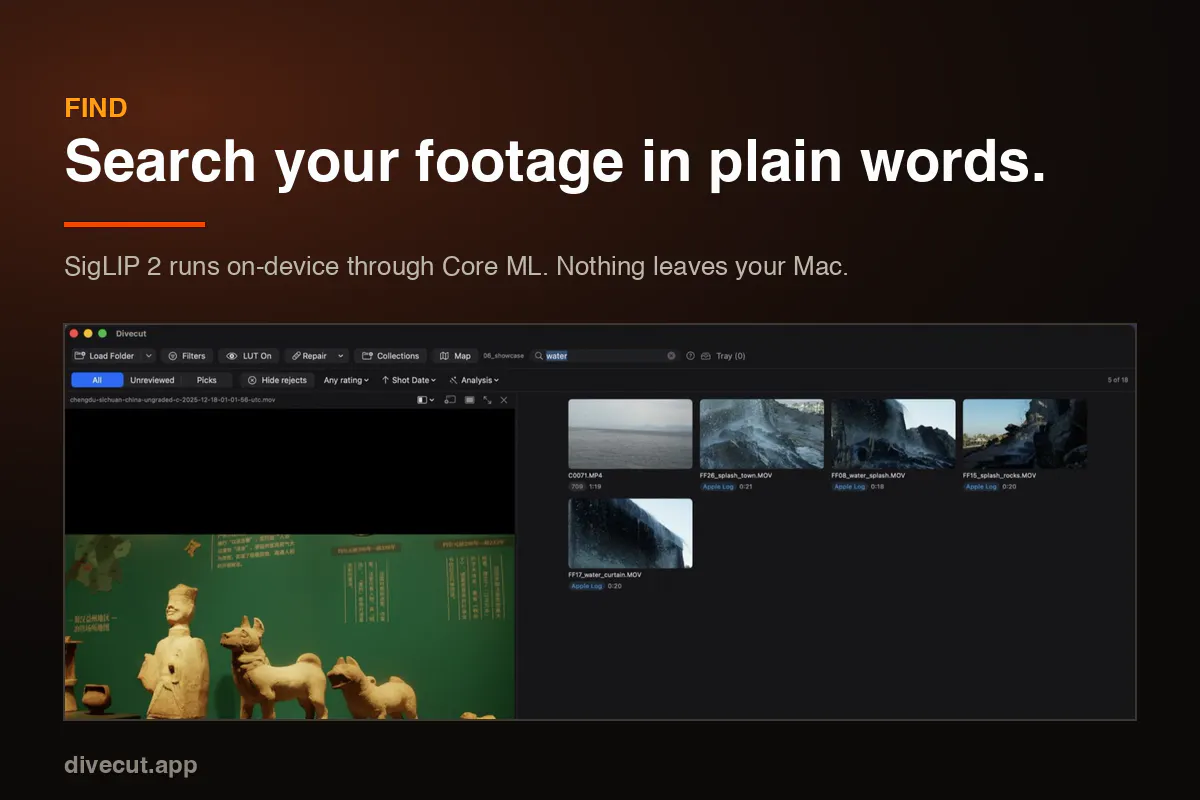Click the video preview of clay figurines
Image resolution: width=1200 pixels, height=800 pixels.
pos(290,626)
